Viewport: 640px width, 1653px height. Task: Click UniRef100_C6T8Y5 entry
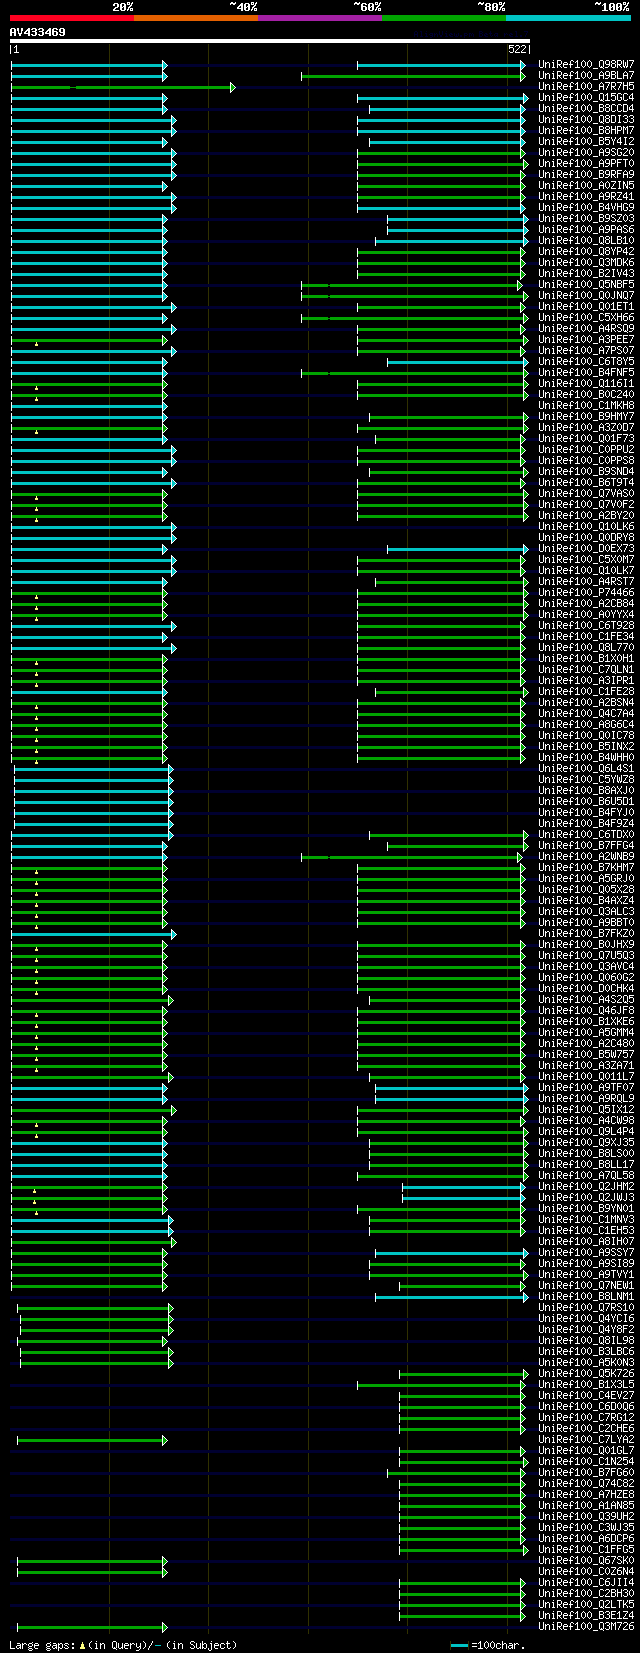[x=586, y=361]
